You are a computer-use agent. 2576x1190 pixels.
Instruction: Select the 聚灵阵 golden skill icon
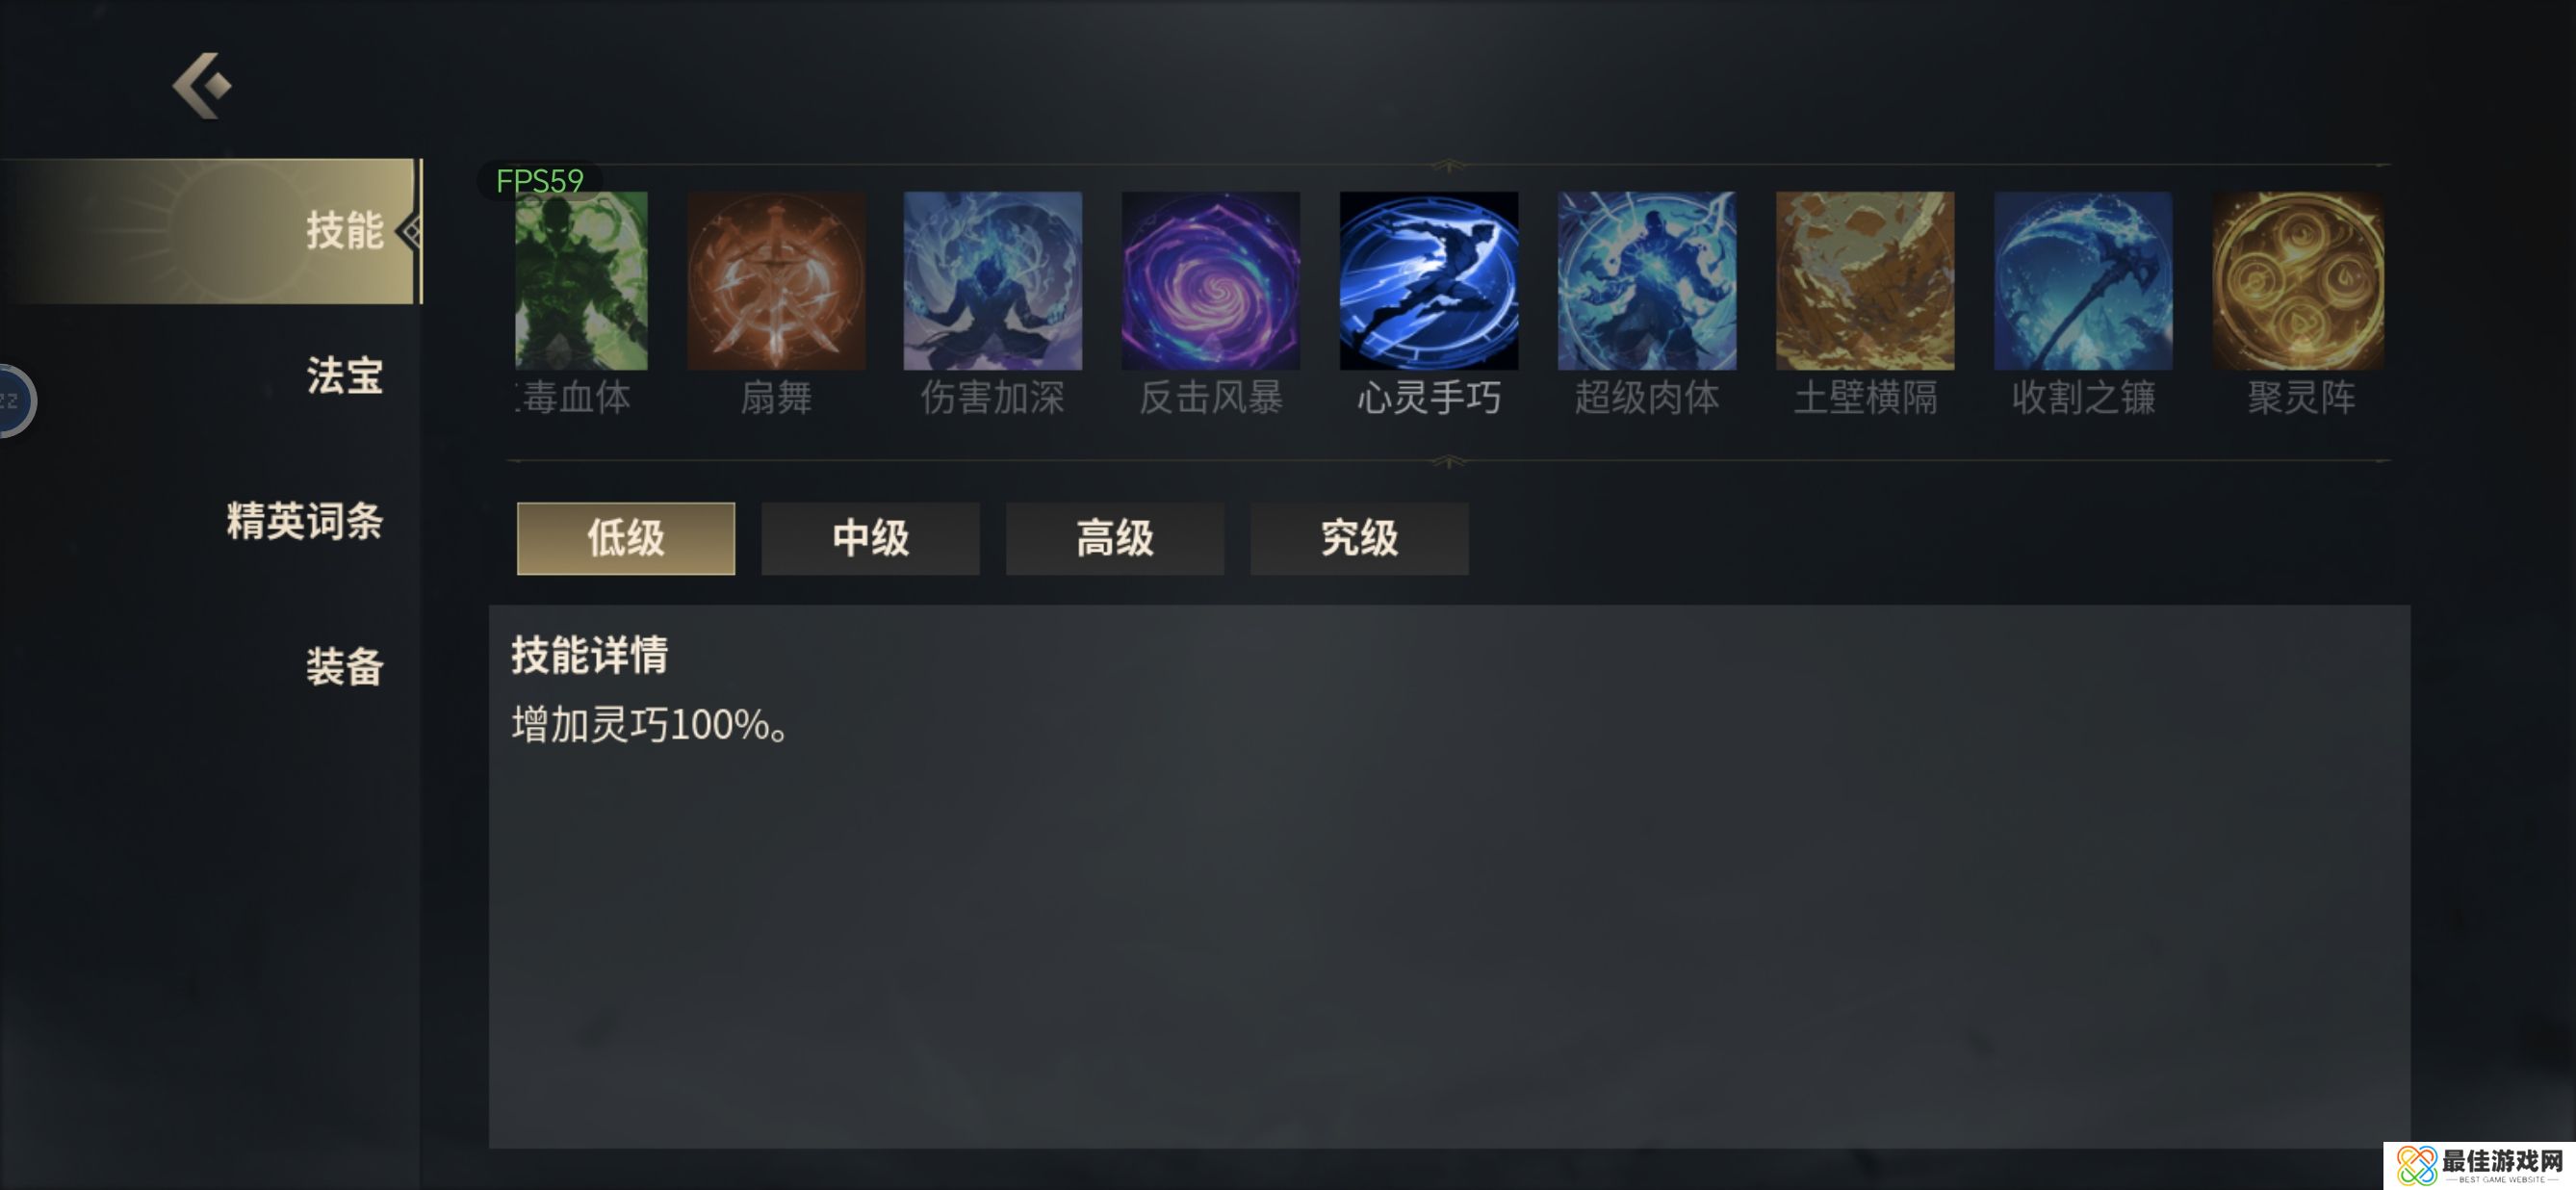(2298, 281)
